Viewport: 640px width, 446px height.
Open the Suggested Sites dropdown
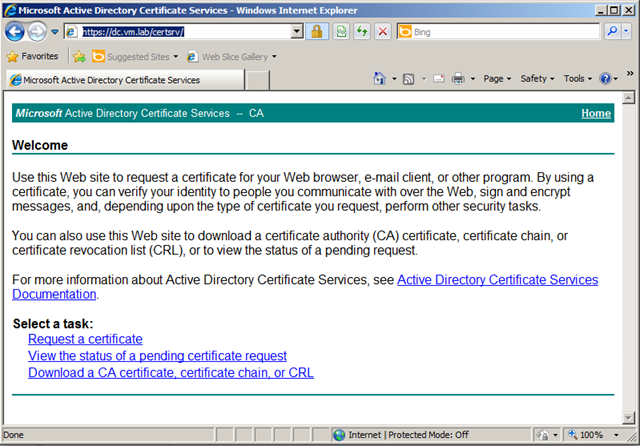[x=135, y=57]
